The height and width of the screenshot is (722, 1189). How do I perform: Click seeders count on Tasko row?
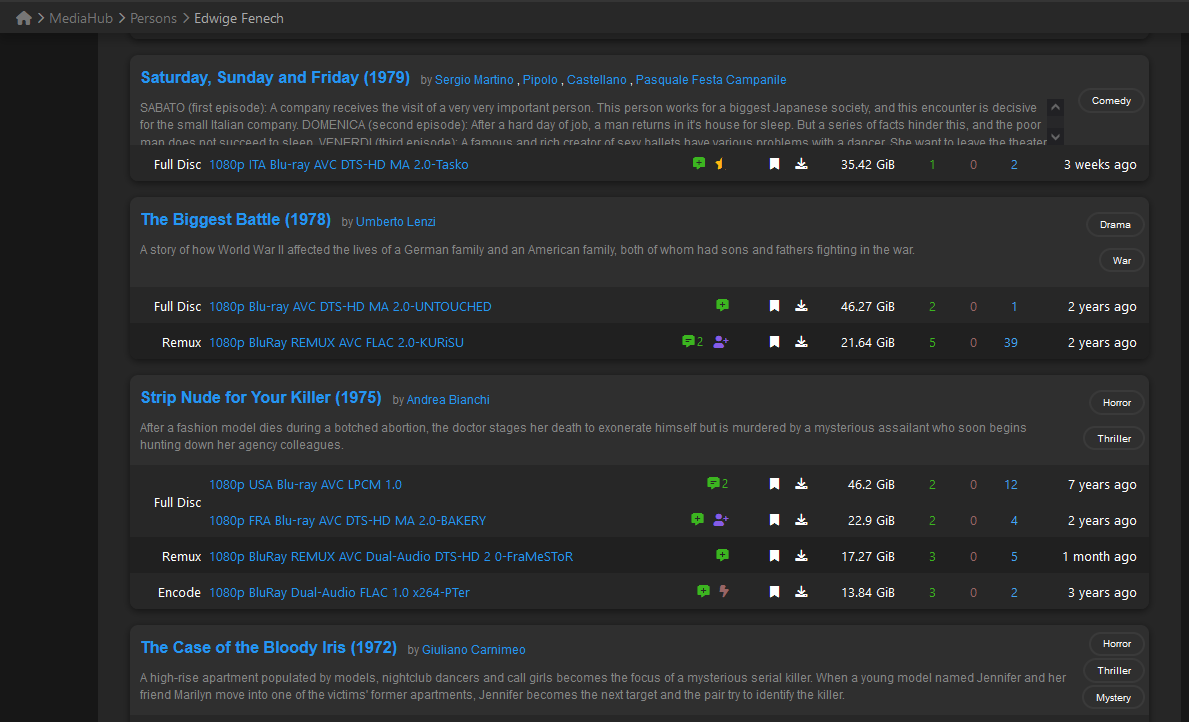coord(932,165)
